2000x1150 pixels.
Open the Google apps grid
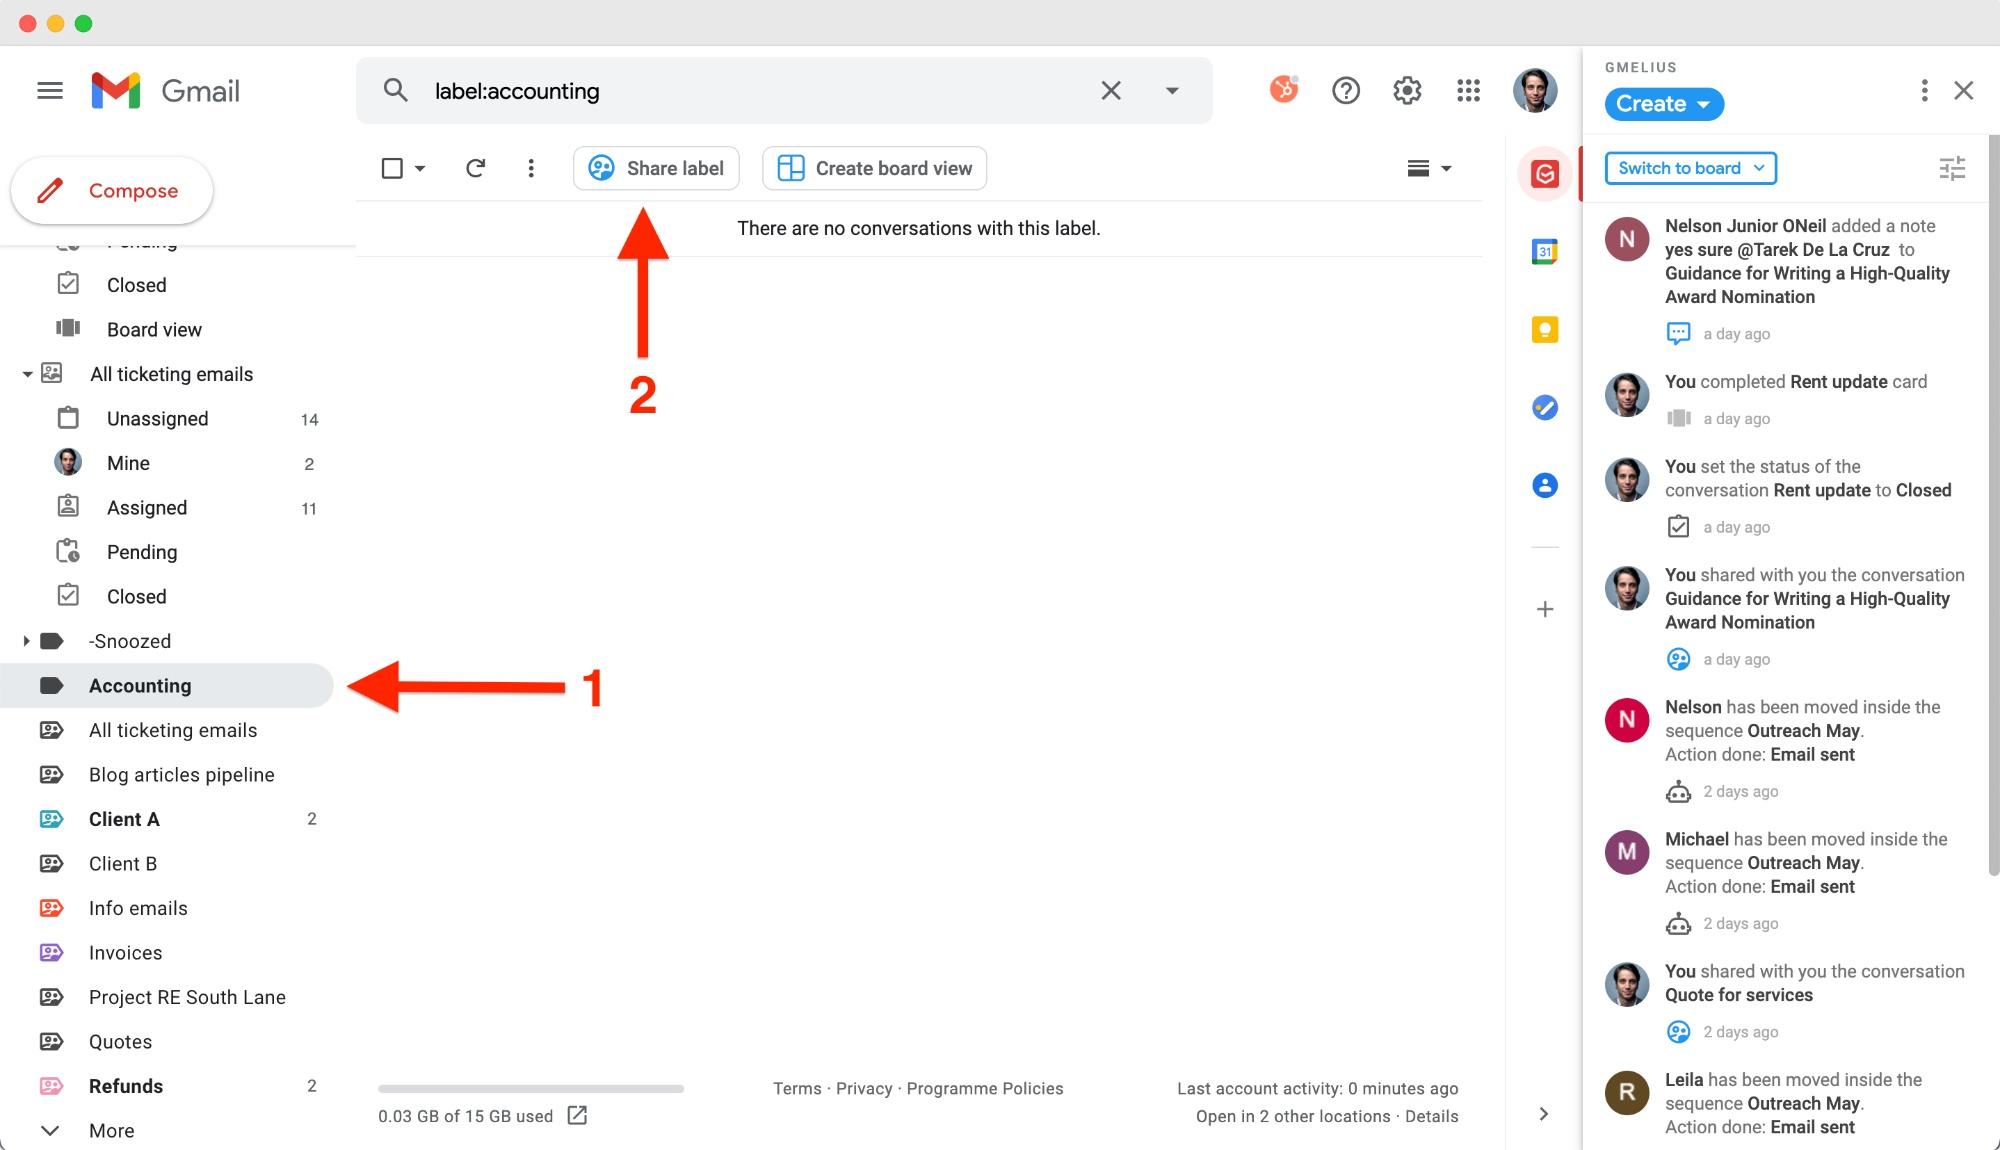pos(1468,90)
